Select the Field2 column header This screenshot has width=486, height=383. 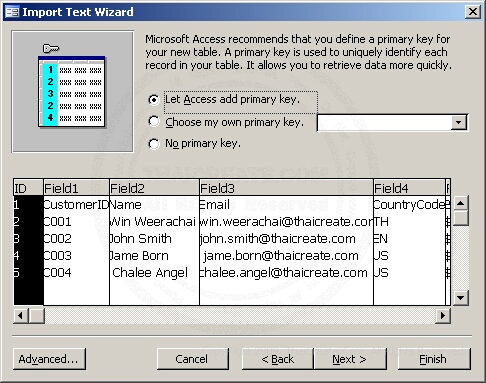154,188
